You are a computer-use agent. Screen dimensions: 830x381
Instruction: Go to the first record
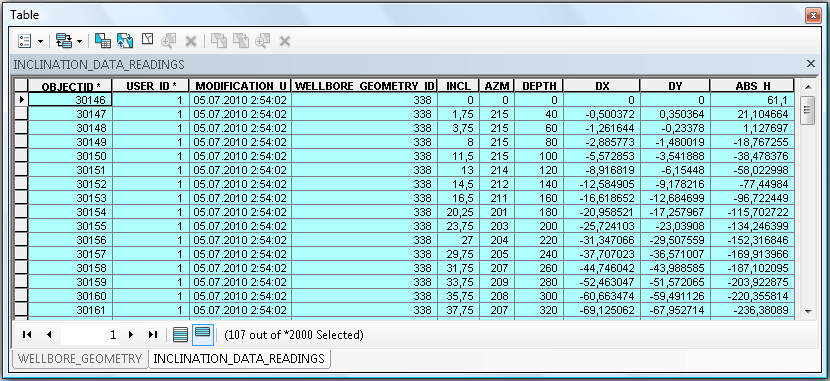(x=27, y=334)
